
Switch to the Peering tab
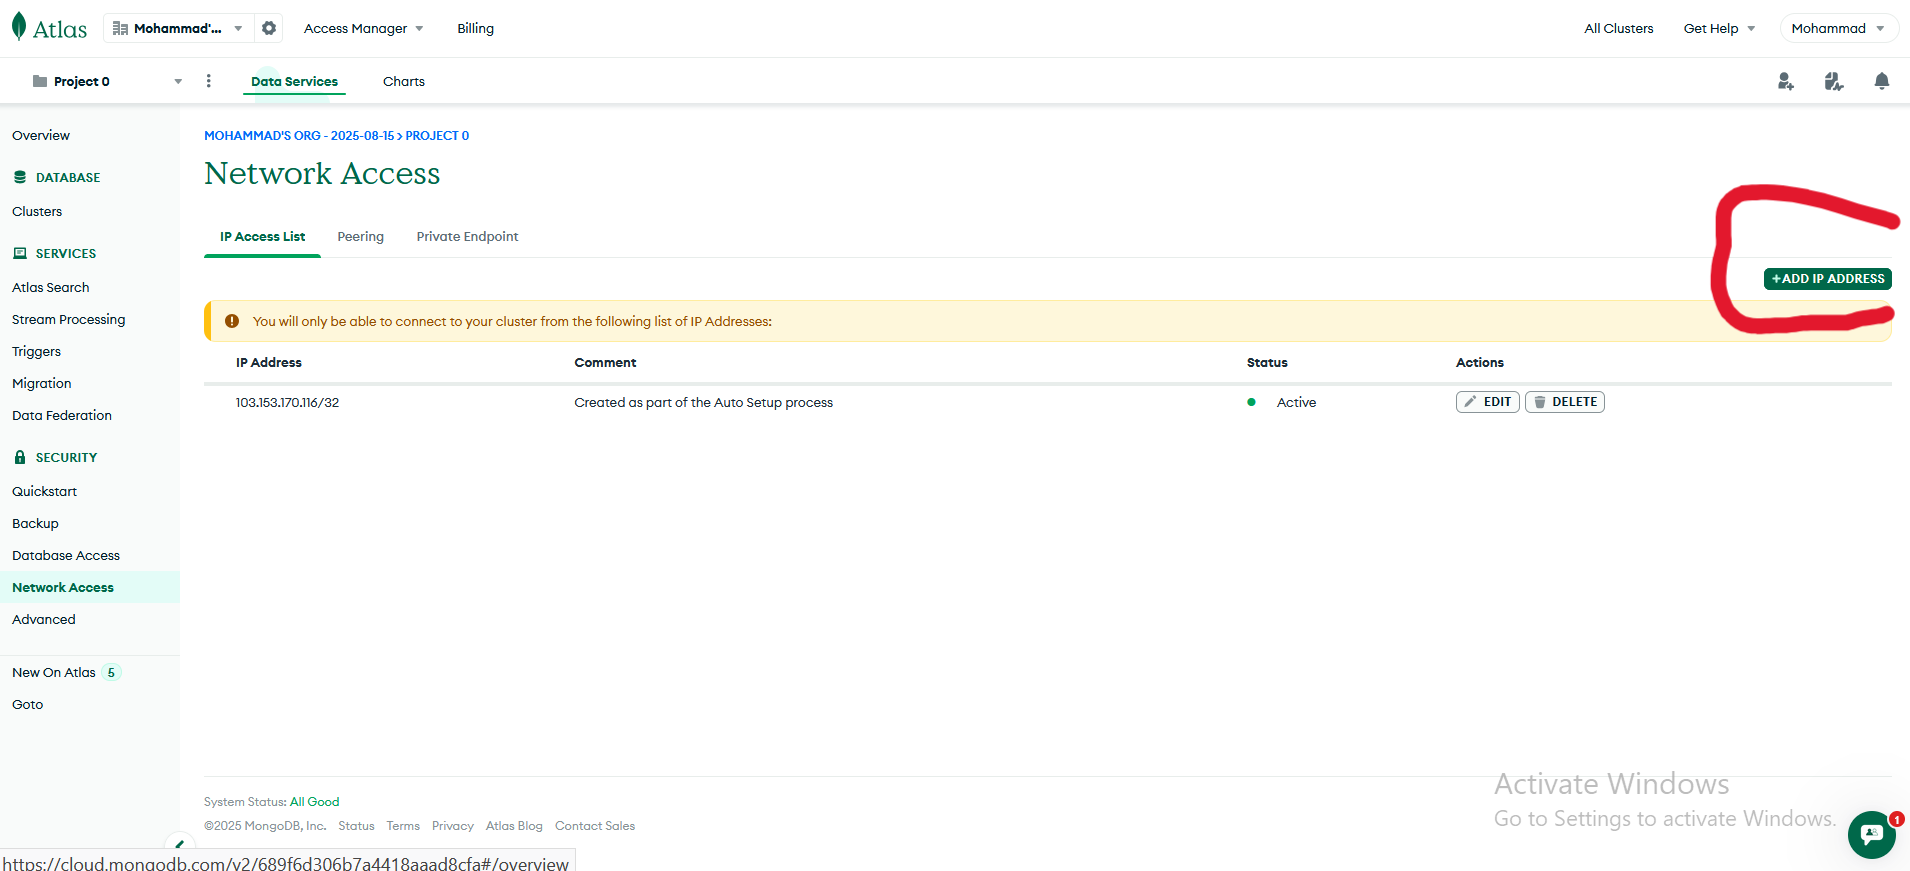360,237
